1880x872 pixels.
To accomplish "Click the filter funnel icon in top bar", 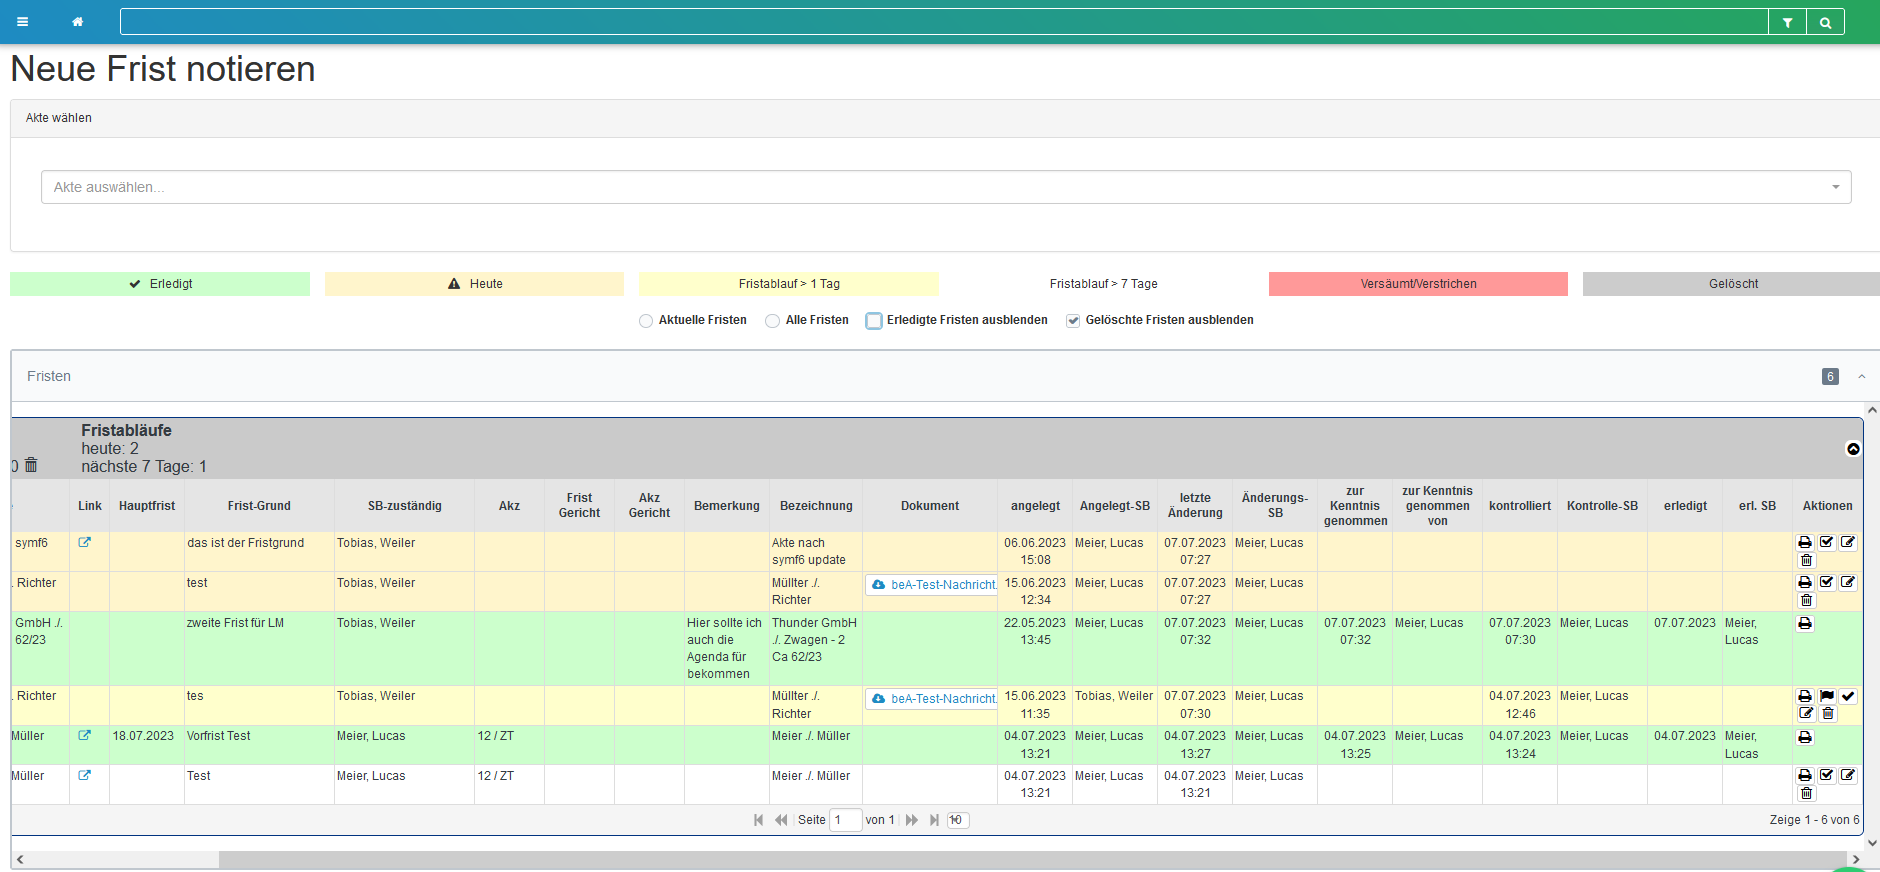I will point(1787,22).
